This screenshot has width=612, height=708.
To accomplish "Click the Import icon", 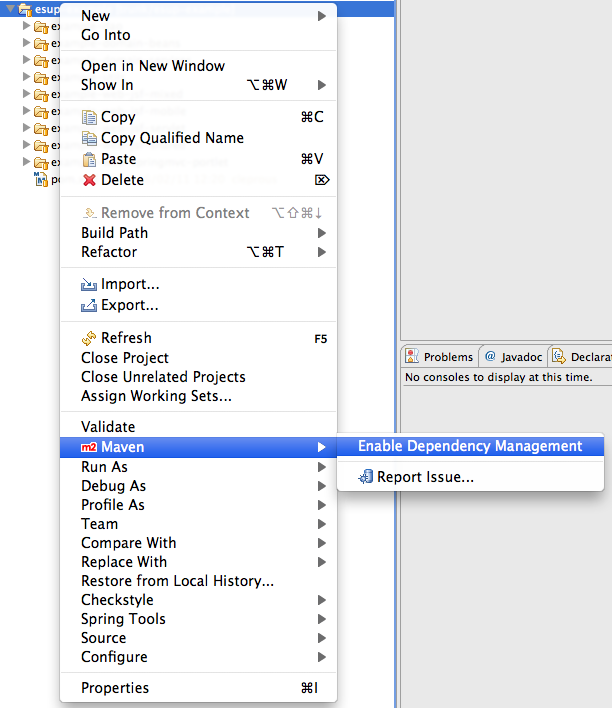I will click(90, 285).
